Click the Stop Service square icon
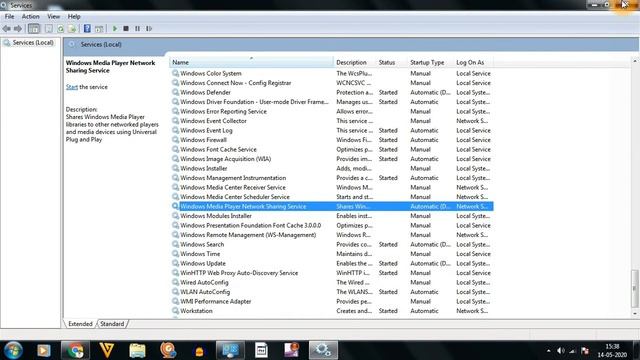Viewport: 640px width, 360px height. [x=126, y=29]
